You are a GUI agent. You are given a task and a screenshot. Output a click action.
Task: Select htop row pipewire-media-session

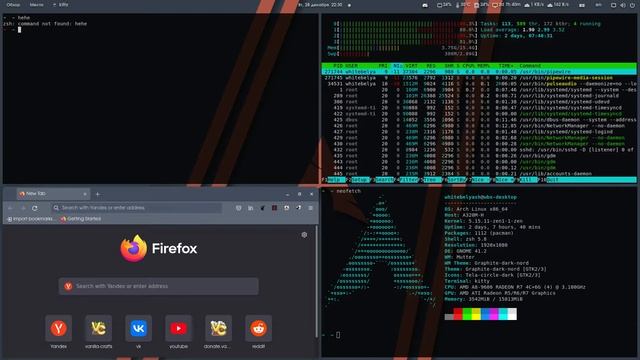point(479,78)
